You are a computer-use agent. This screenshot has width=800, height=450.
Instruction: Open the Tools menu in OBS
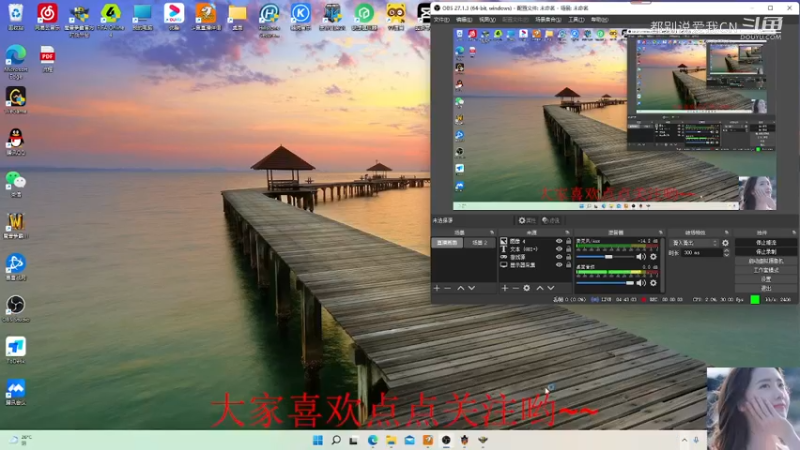tap(576, 19)
